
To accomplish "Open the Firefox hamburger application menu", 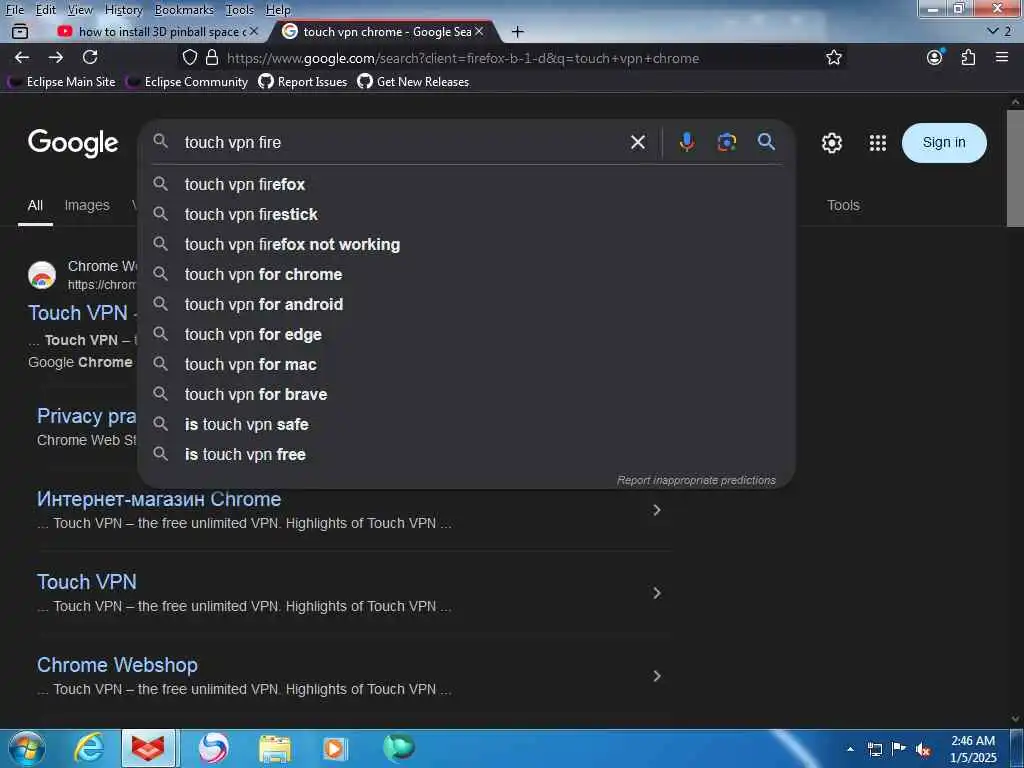I will click(1002, 57).
